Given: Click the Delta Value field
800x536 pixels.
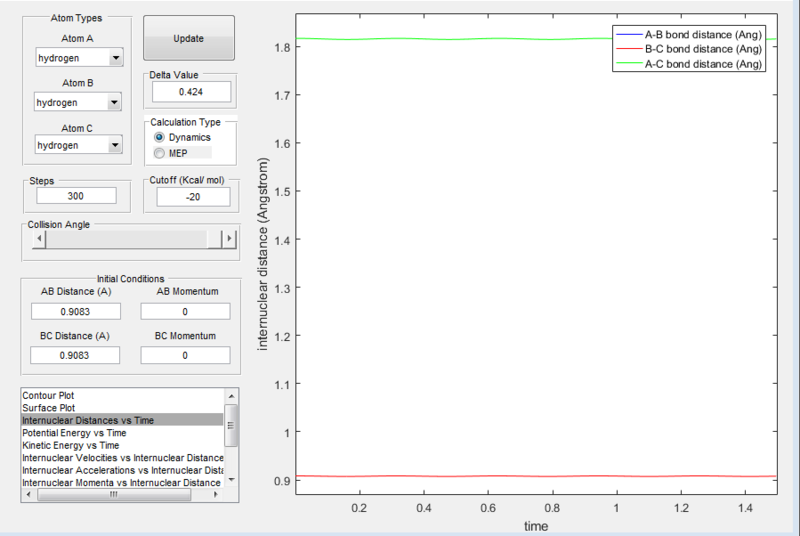Looking at the screenshot, I should (191, 92).
